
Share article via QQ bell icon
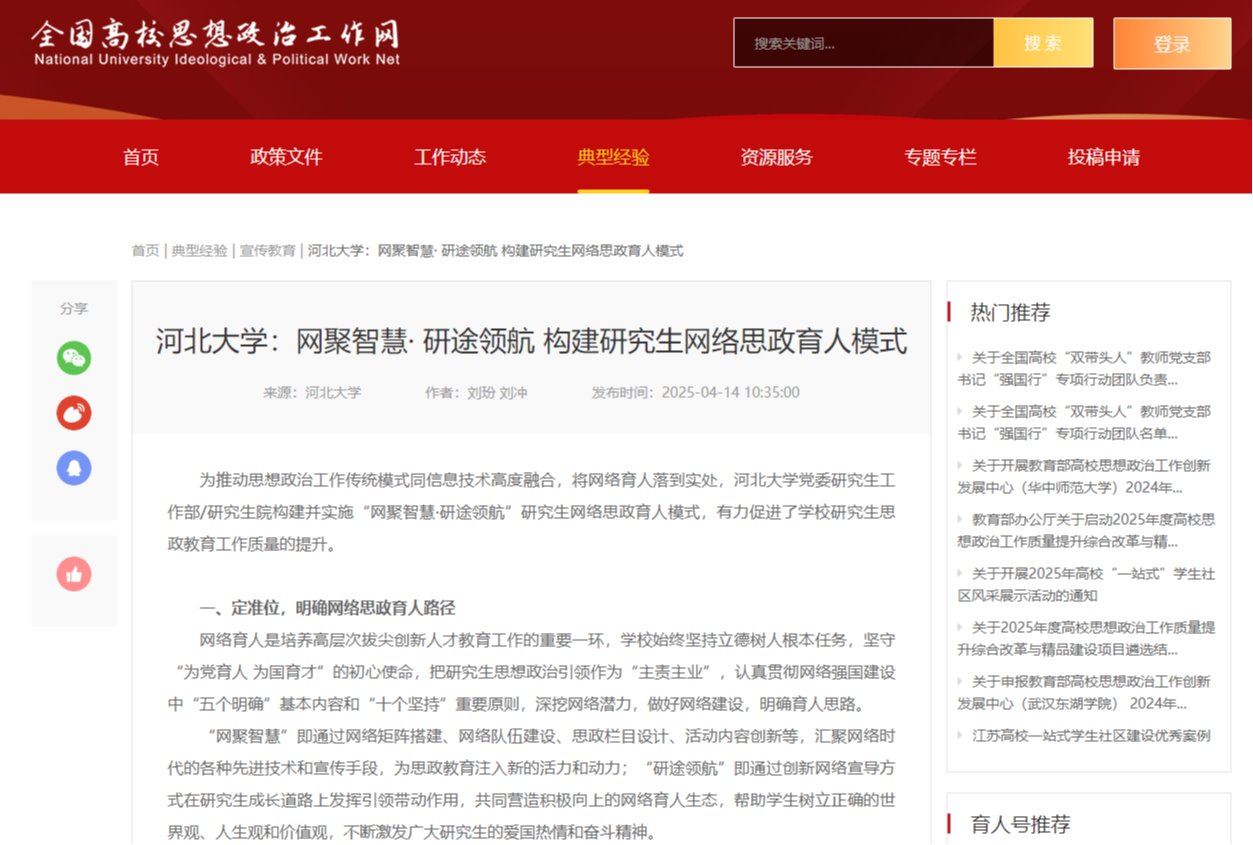point(74,468)
